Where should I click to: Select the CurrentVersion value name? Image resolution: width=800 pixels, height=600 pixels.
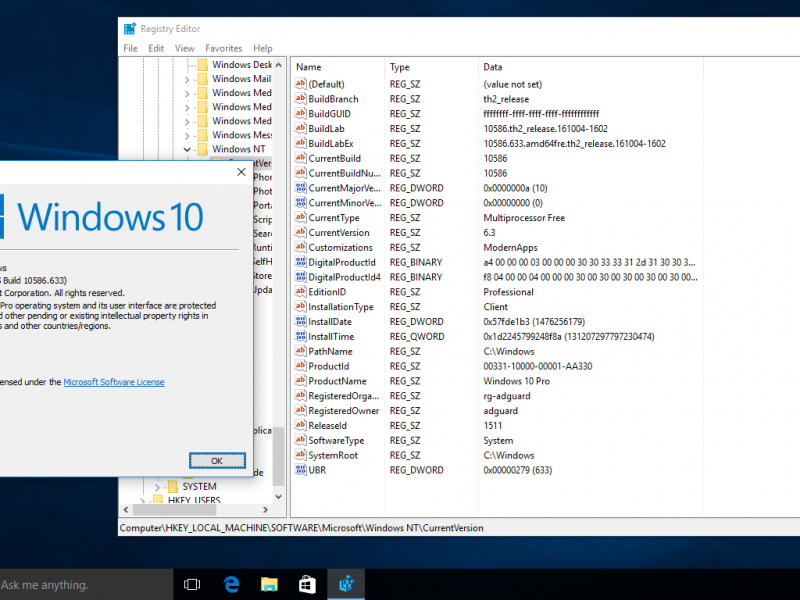pos(339,232)
